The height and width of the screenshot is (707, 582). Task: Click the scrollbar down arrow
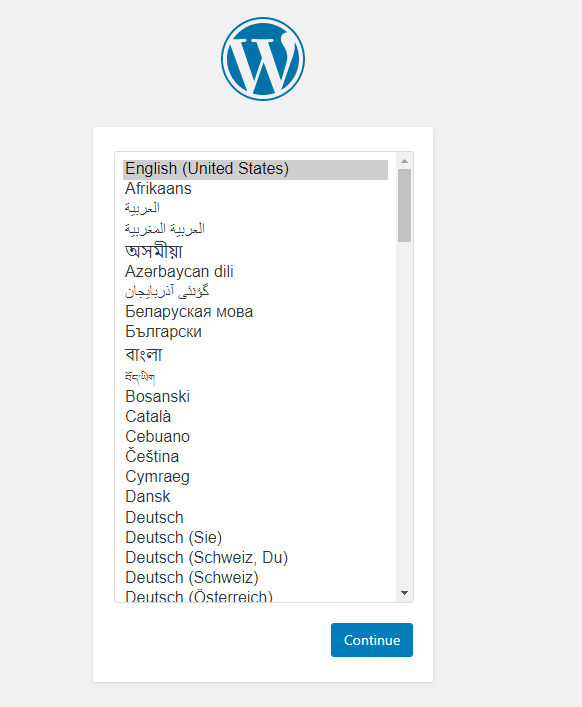pos(404,593)
